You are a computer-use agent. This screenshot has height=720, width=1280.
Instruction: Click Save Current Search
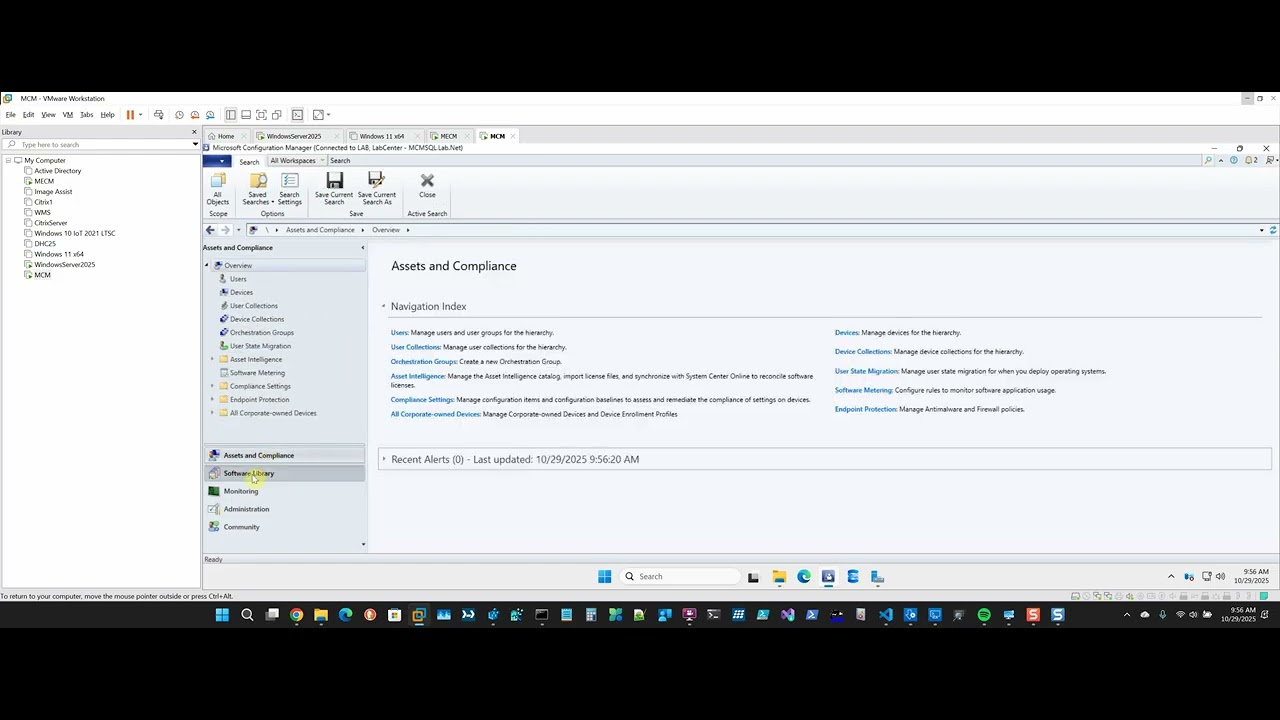click(334, 189)
